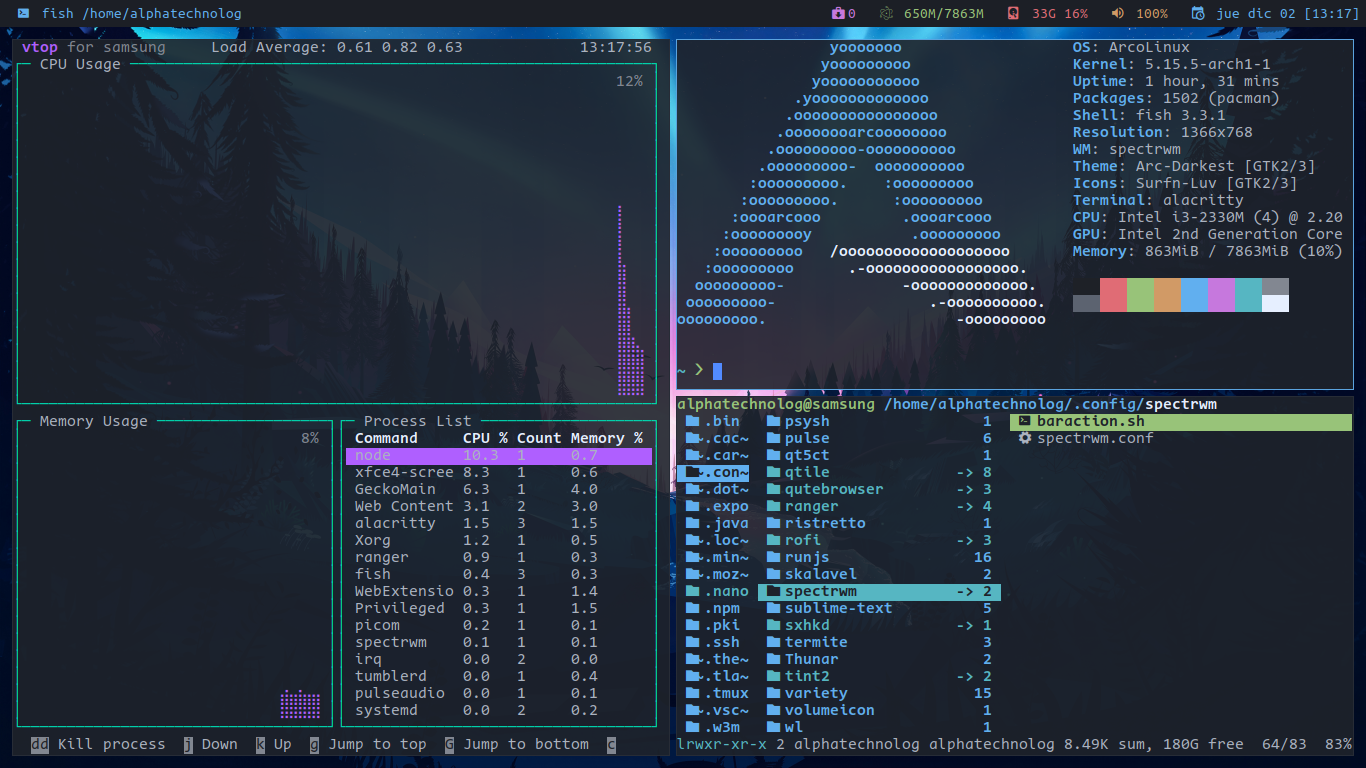Click the folder icon next to Thunar
The image size is (1366, 768).
[773, 660]
